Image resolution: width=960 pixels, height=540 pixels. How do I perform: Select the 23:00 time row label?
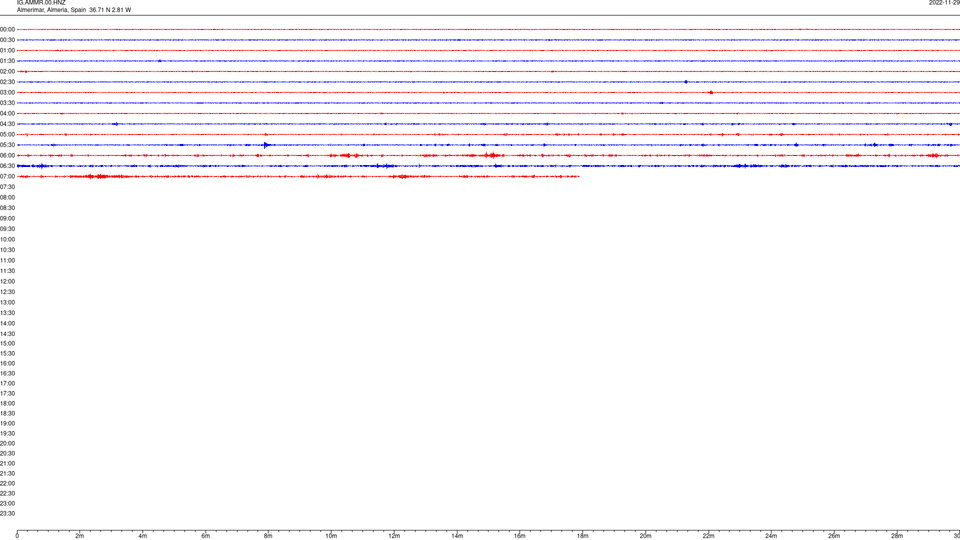[x=7, y=503]
